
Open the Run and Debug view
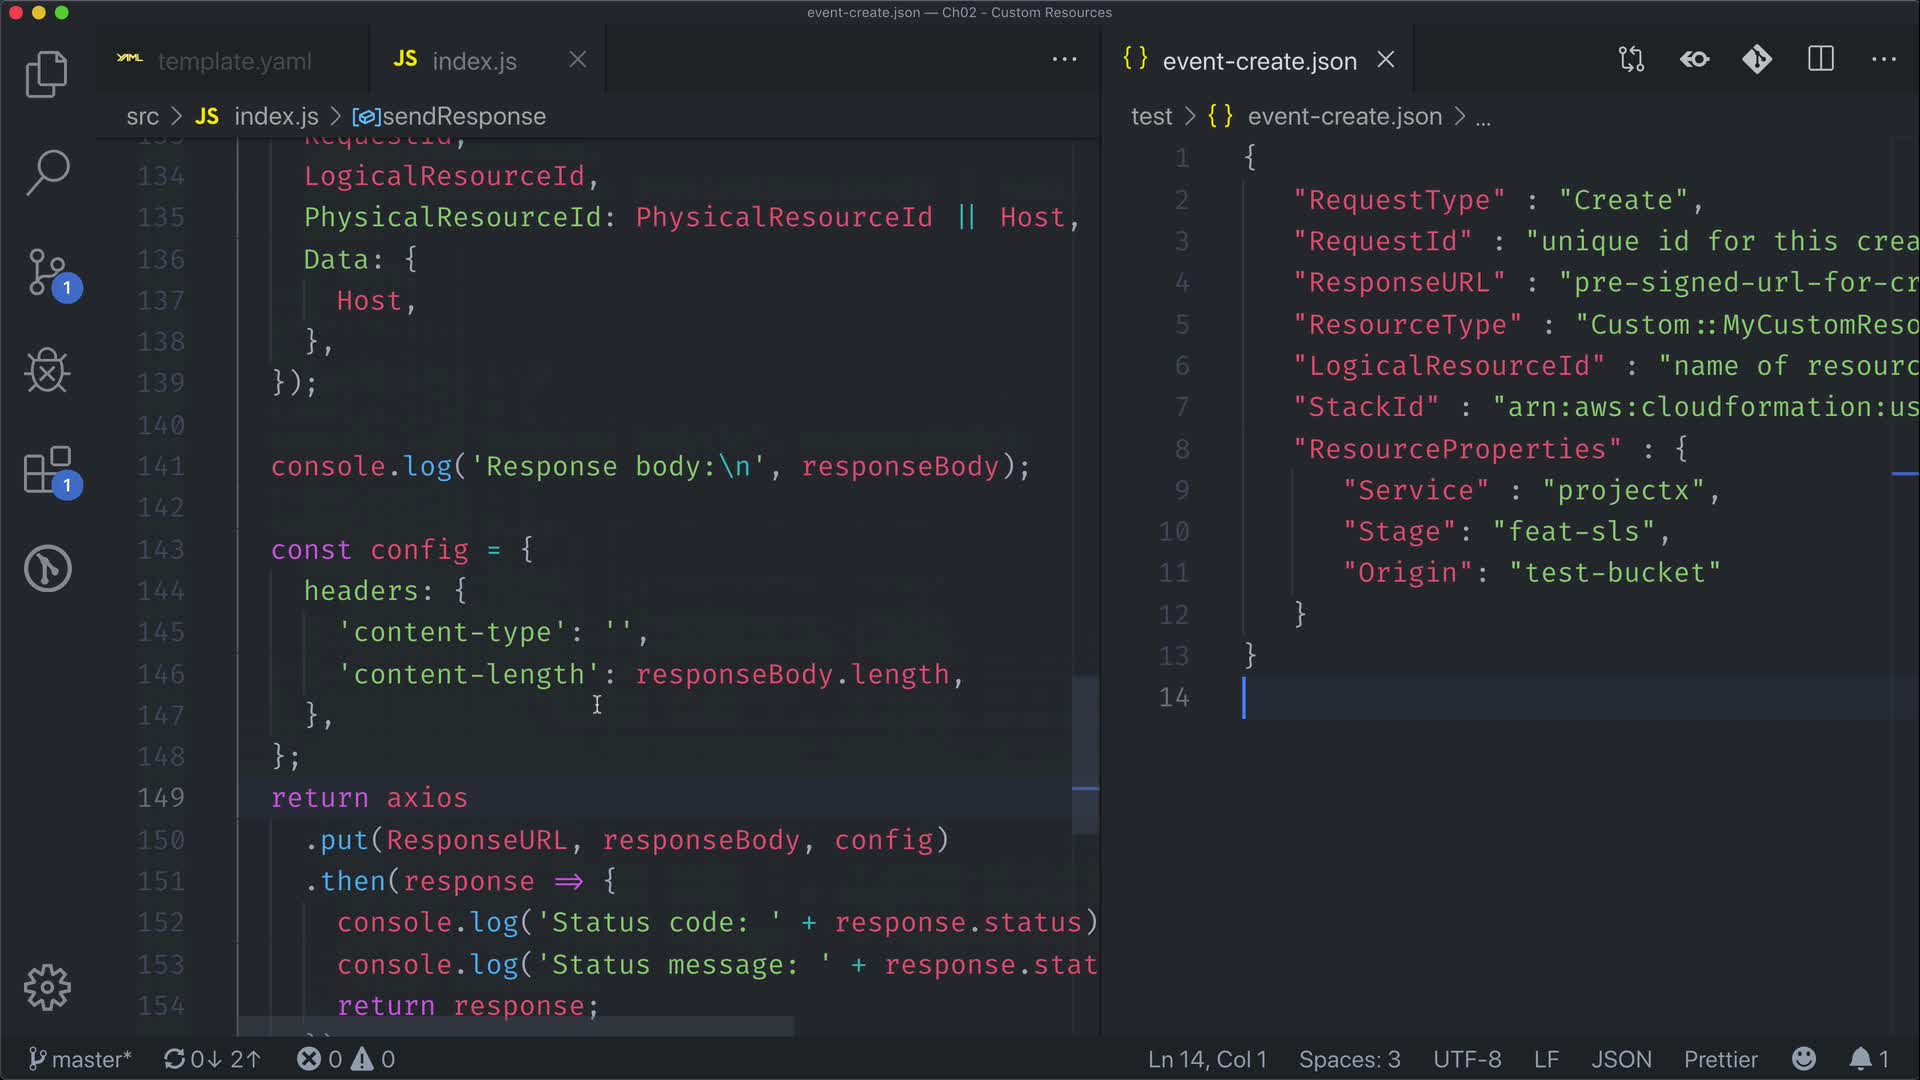pyautogui.click(x=46, y=371)
